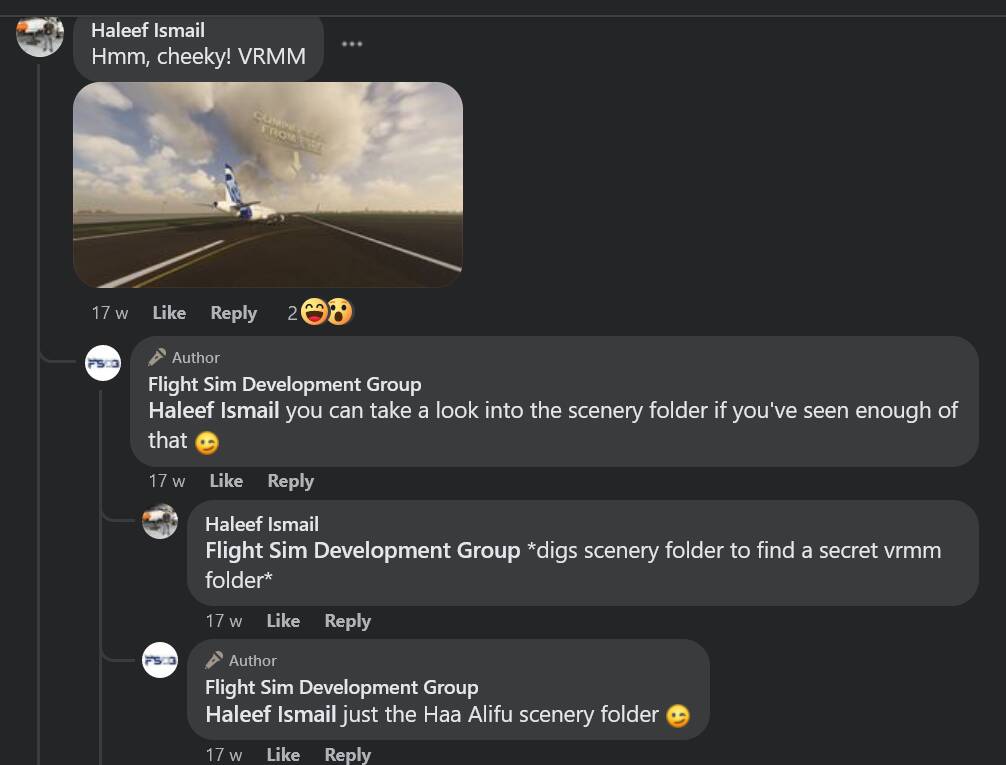Like Haleef's 'digs scenery folder' reply
The height and width of the screenshot is (765, 1006).
pos(284,621)
